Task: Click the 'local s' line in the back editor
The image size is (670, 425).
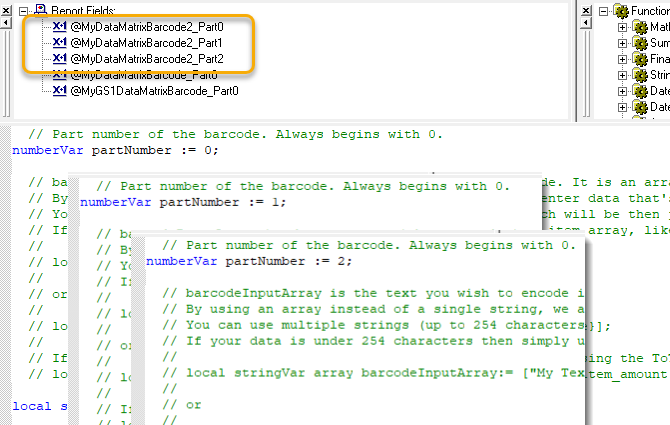Action: click(x=40, y=406)
